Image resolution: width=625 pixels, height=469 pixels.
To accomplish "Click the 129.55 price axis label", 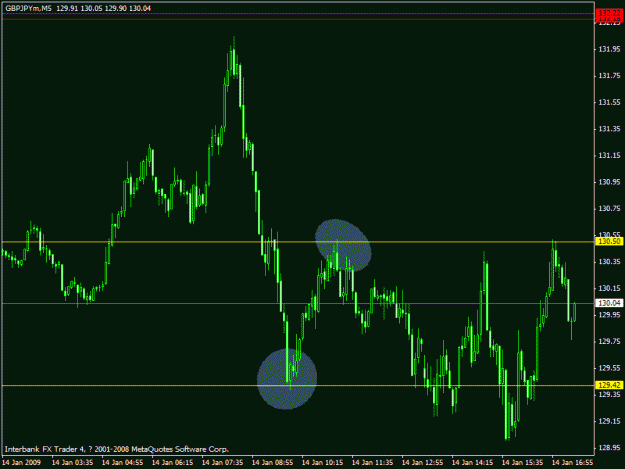I will [x=609, y=368].
